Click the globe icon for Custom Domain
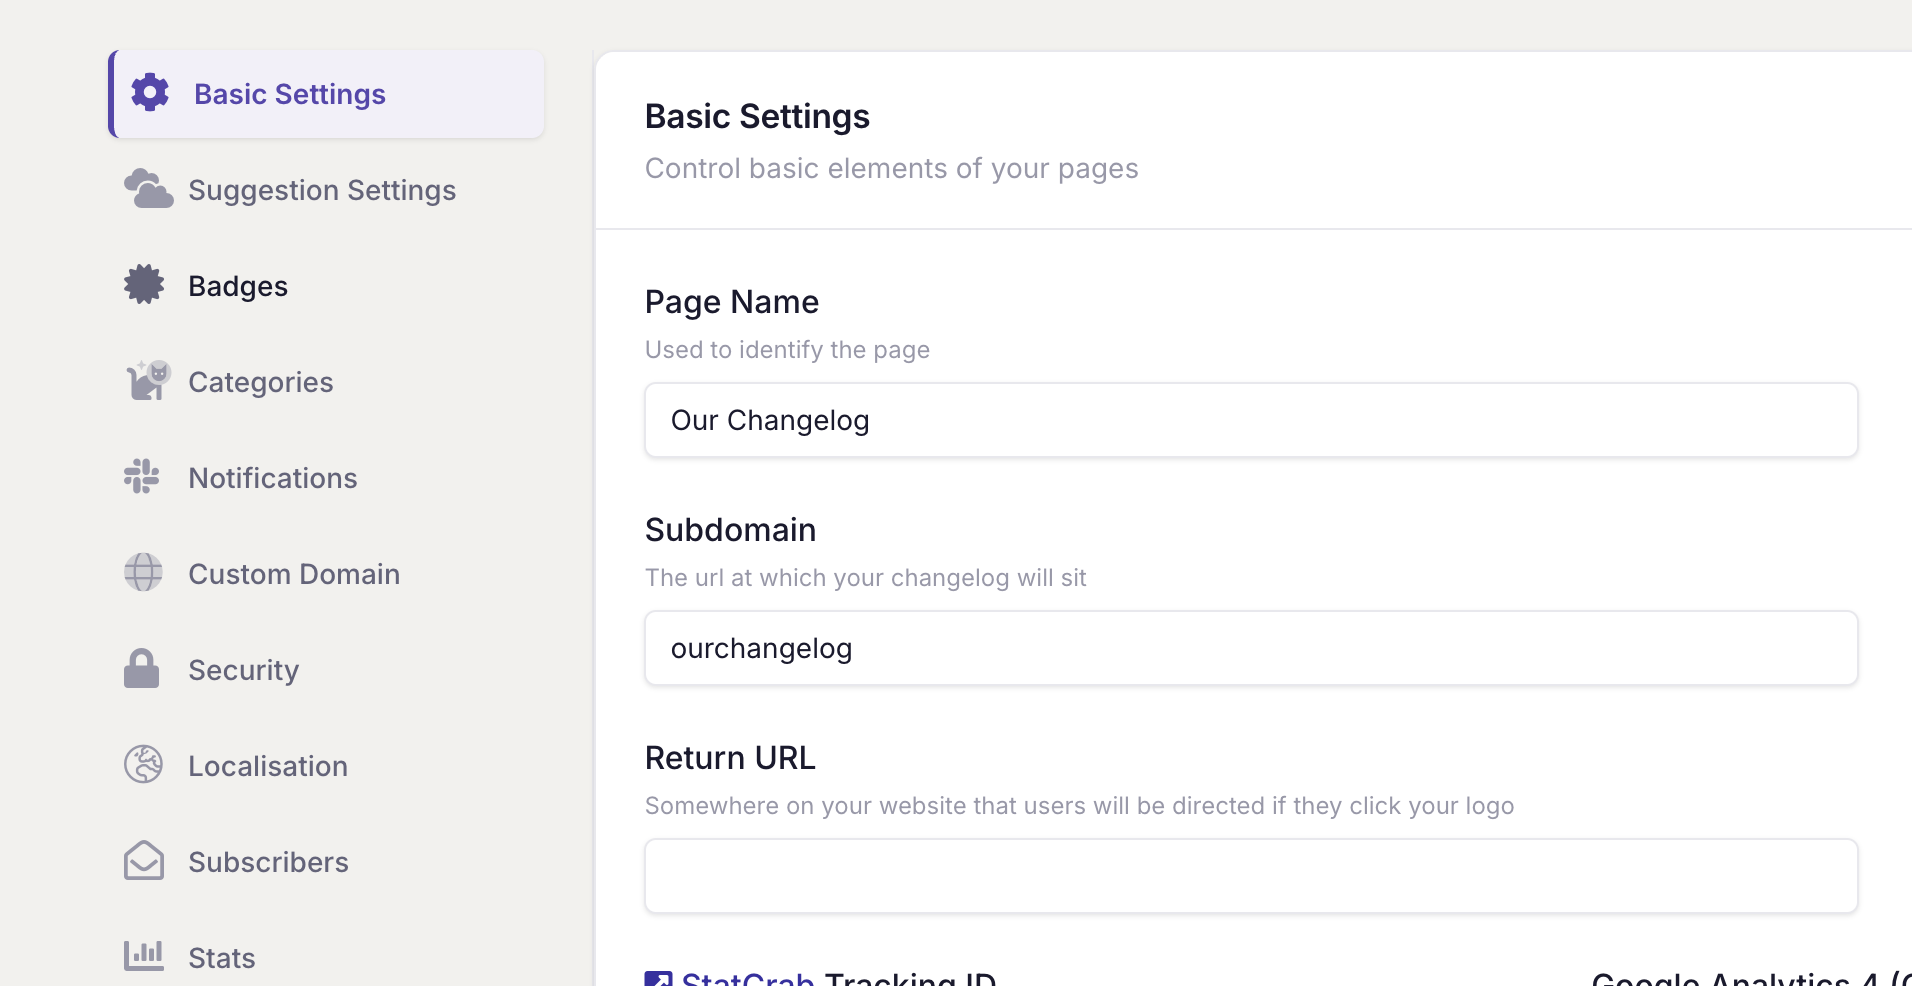 pos(142,572)
